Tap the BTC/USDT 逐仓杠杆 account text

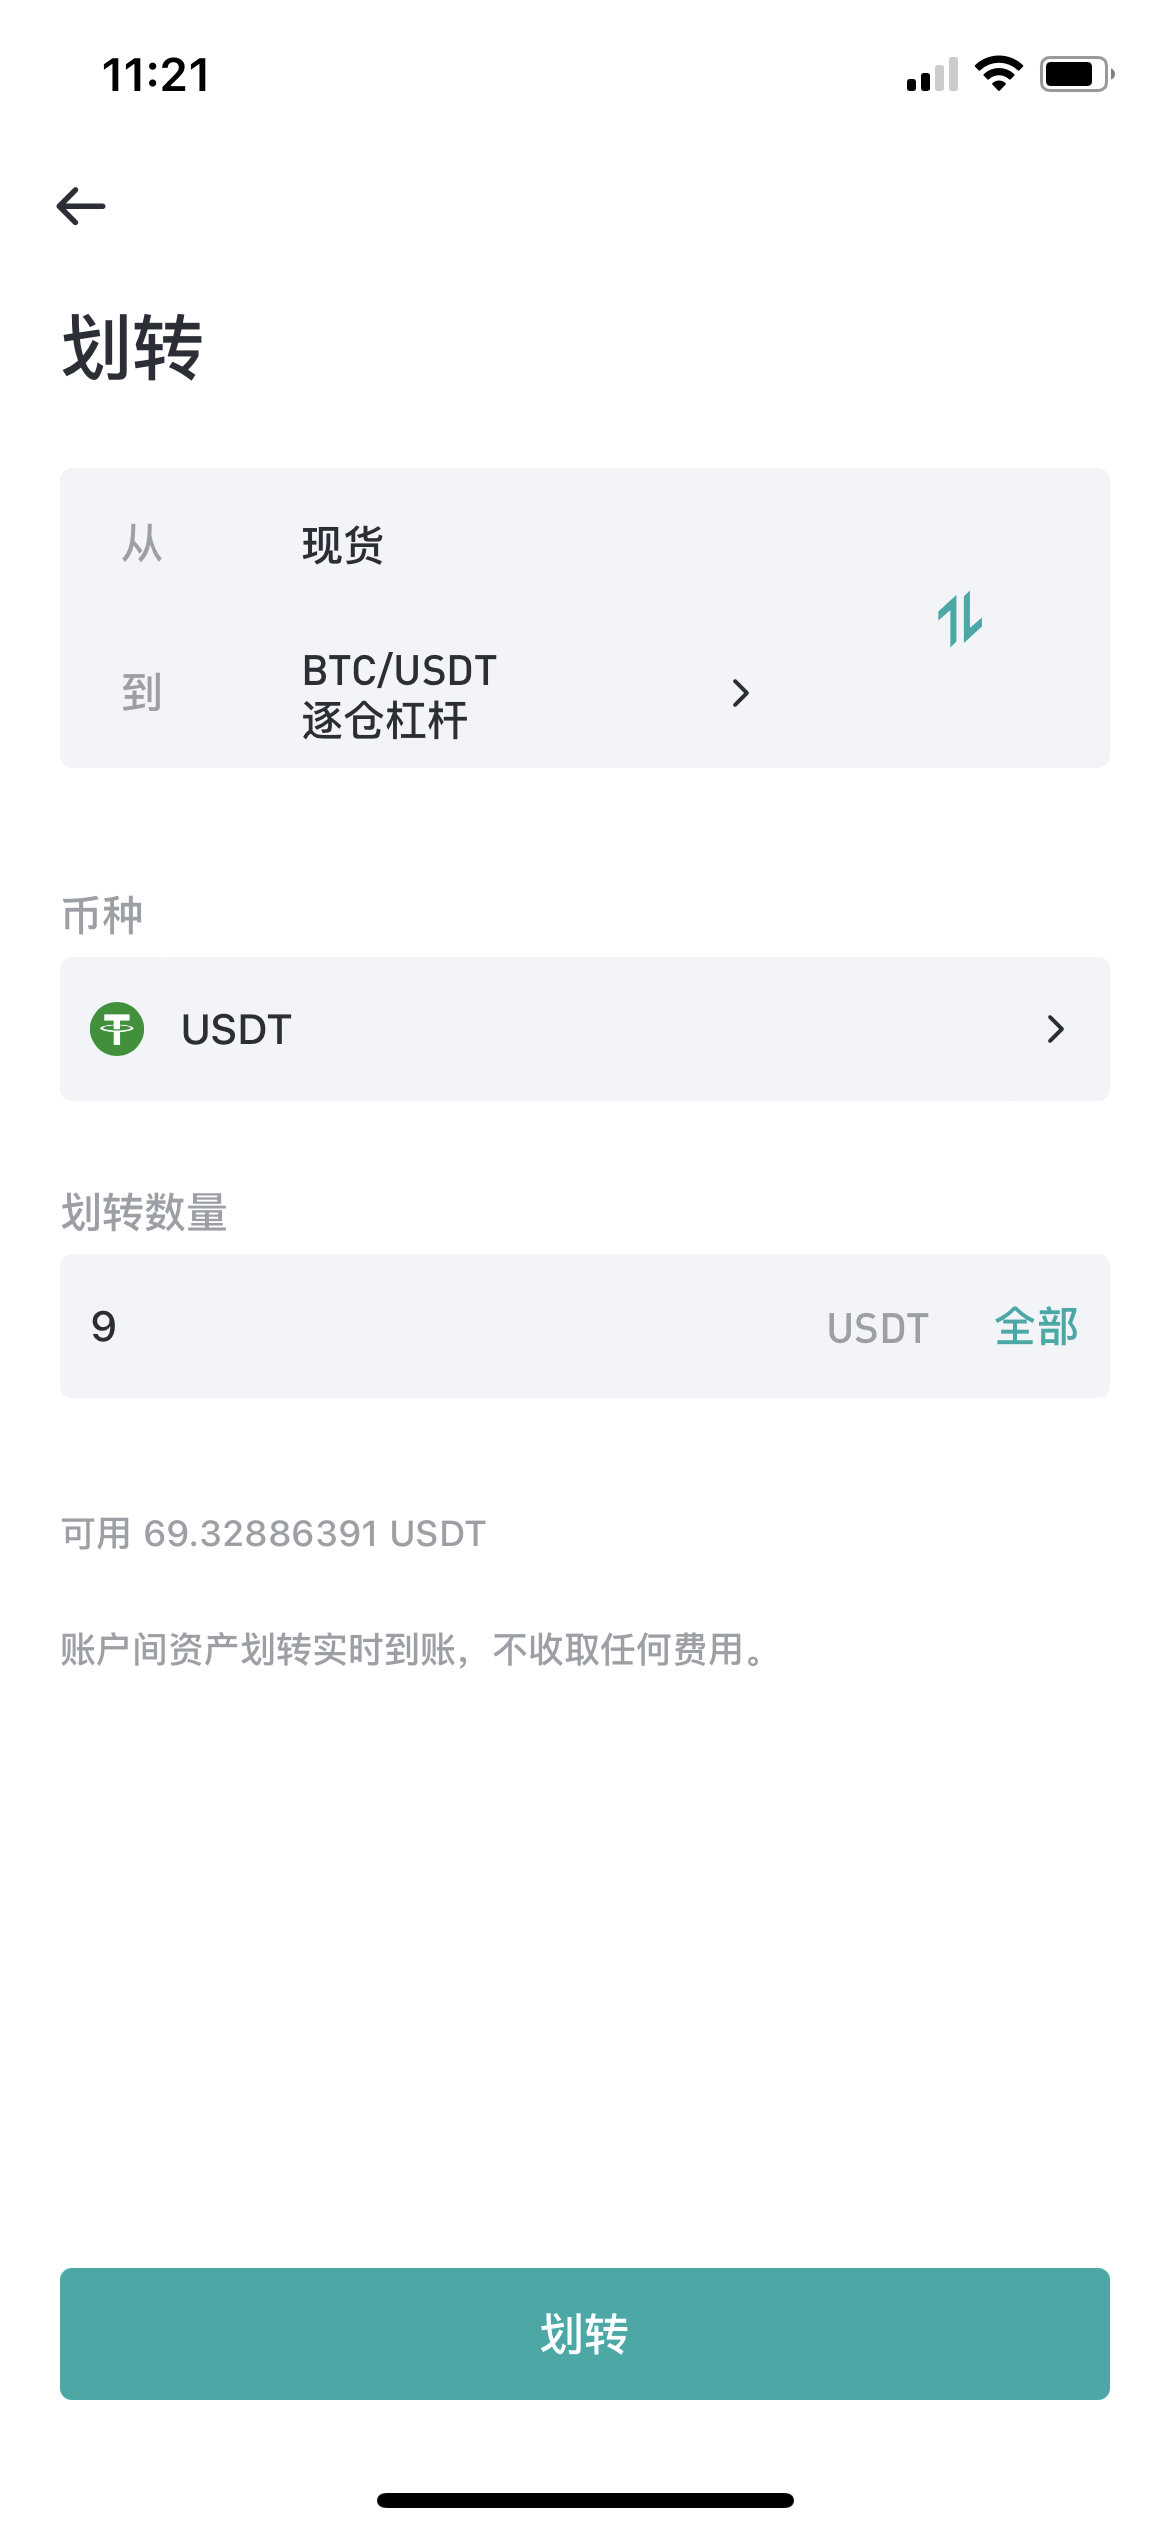(399, 695)
